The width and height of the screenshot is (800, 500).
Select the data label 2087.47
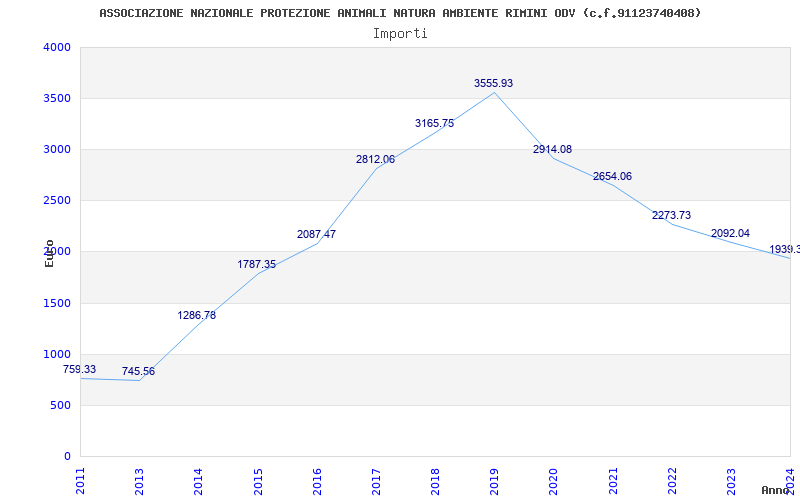pyautogui.click(x=316, y=235)
